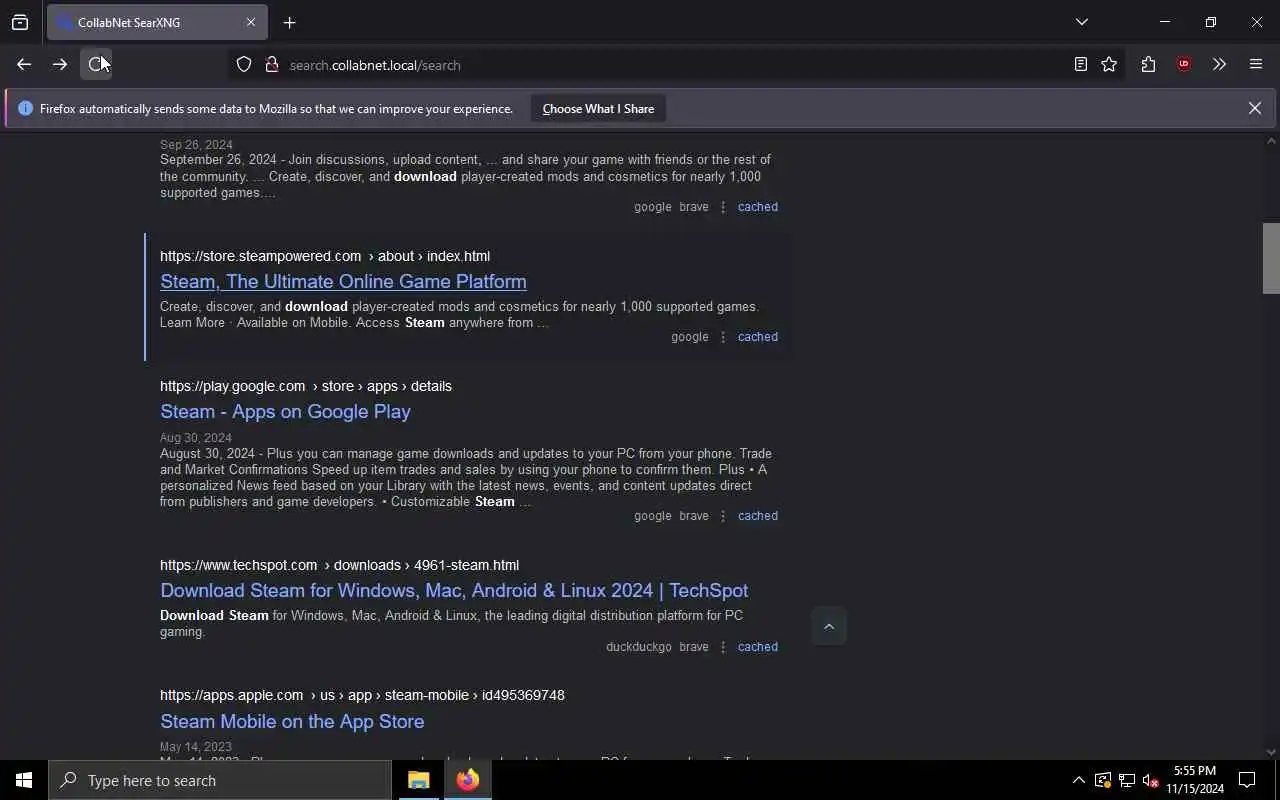
Task: Open Steam Mobile on the App Store link
Action: coord(292,722)
